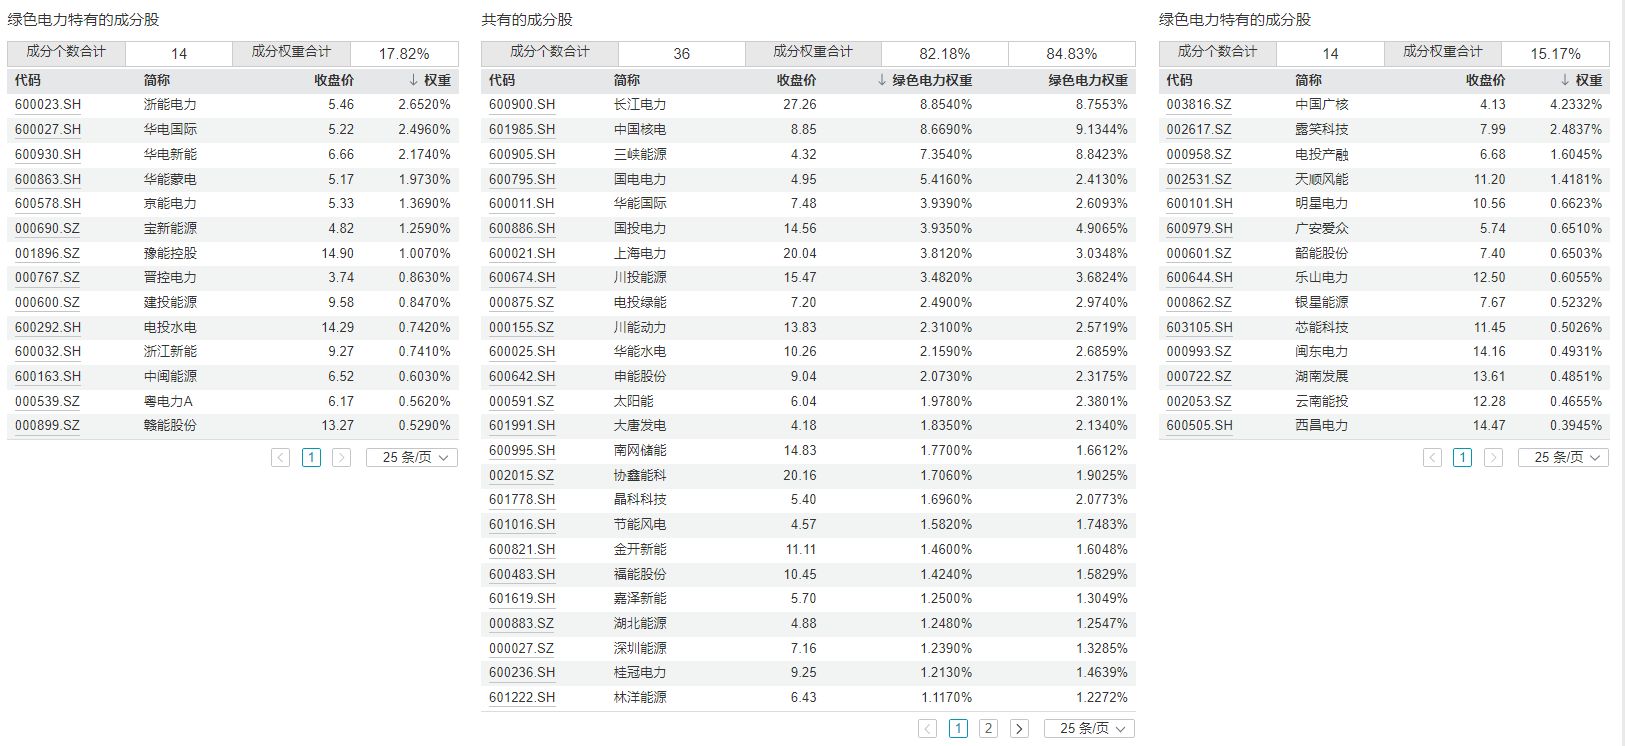Open stock code link 600900.SH
1625x746 pixels.
coord(522,104)
